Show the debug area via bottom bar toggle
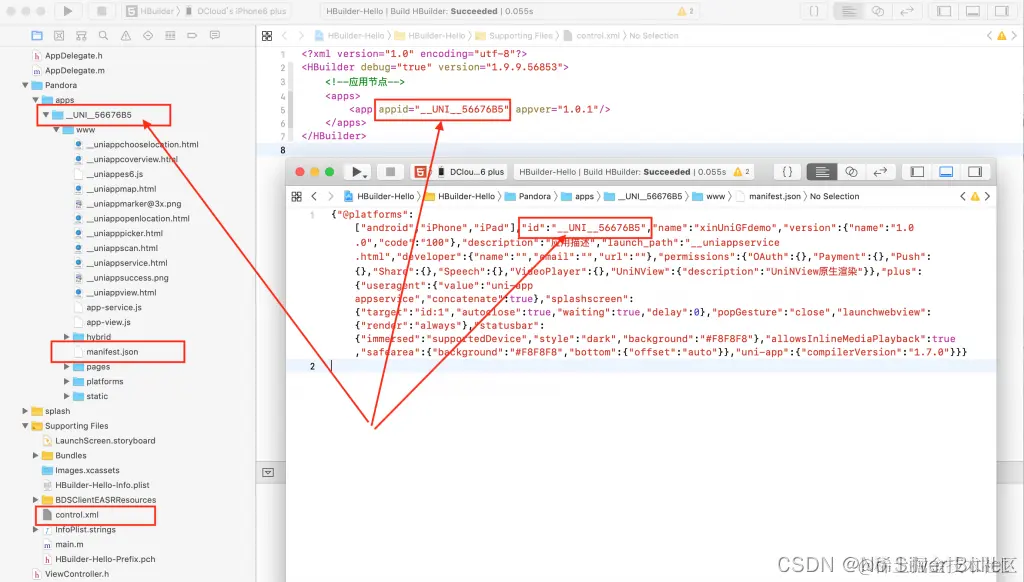The width and height of the screenshot is (1024, 582). click(x=268, y=472)
